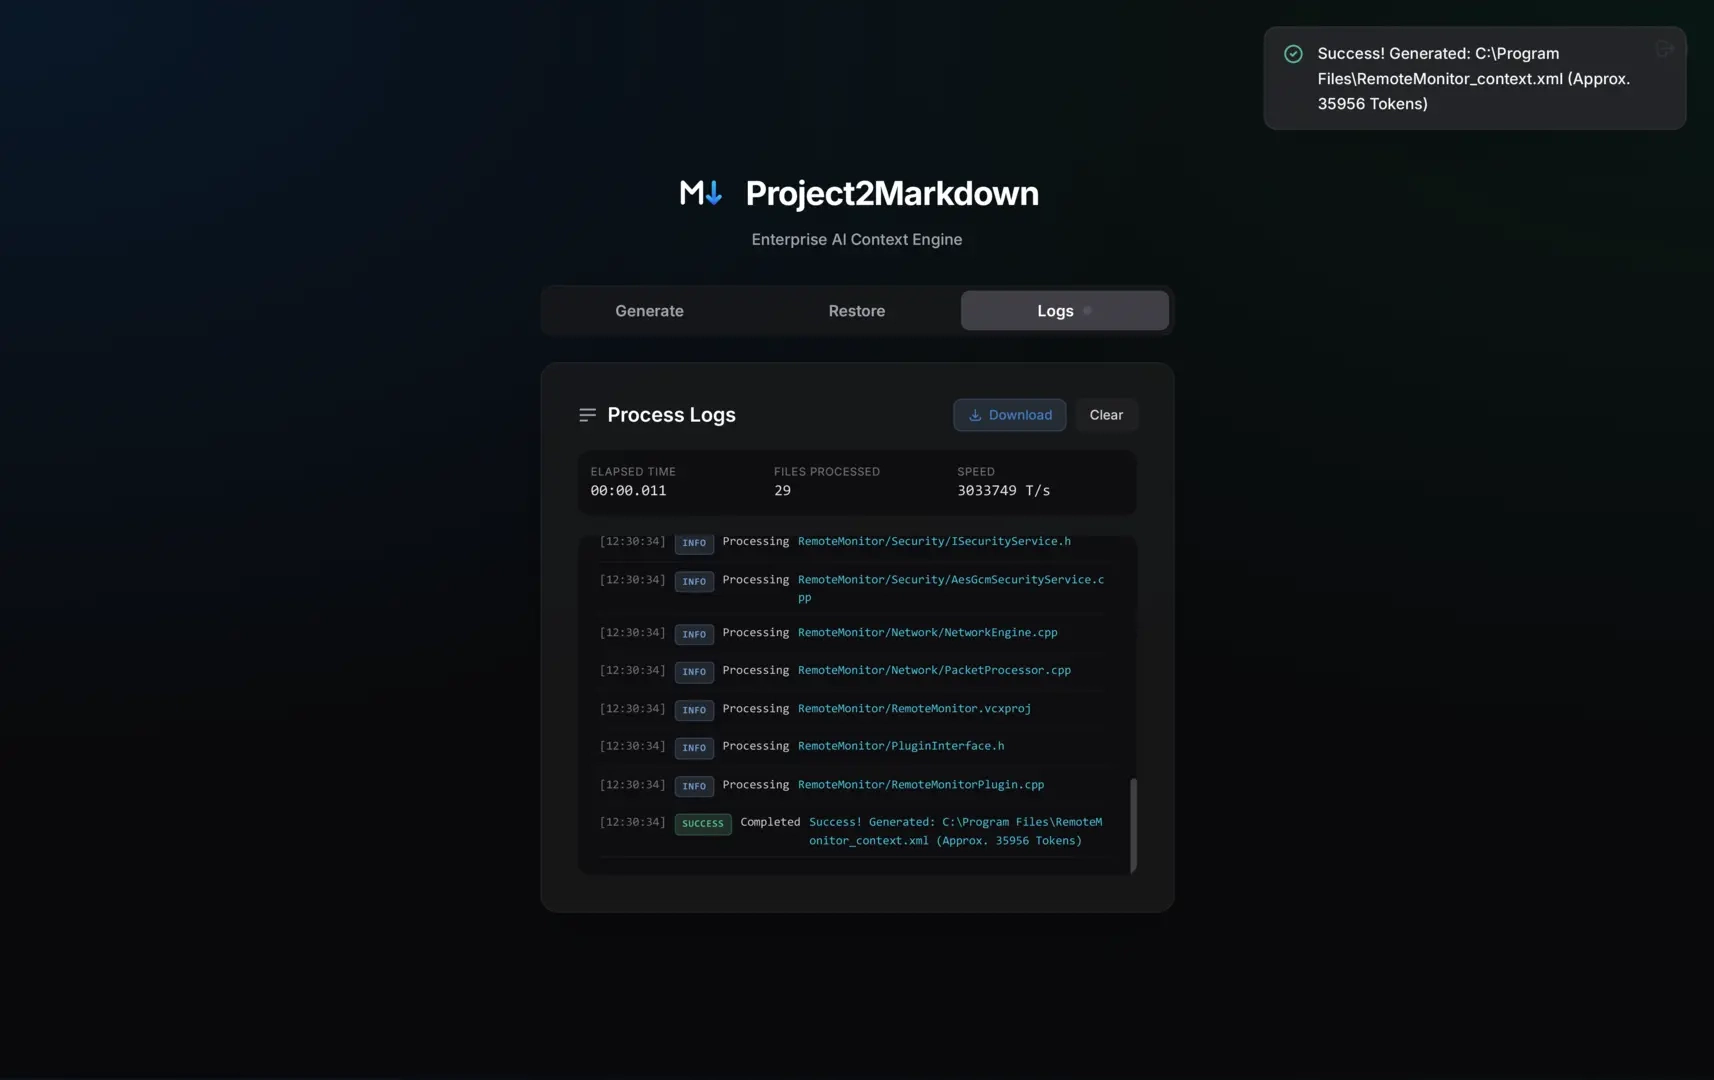Viewport: 1714px width, 1080px height.
Task: Click the toast message mentioning 35956 Tokens
Action: click(1474, 78)
